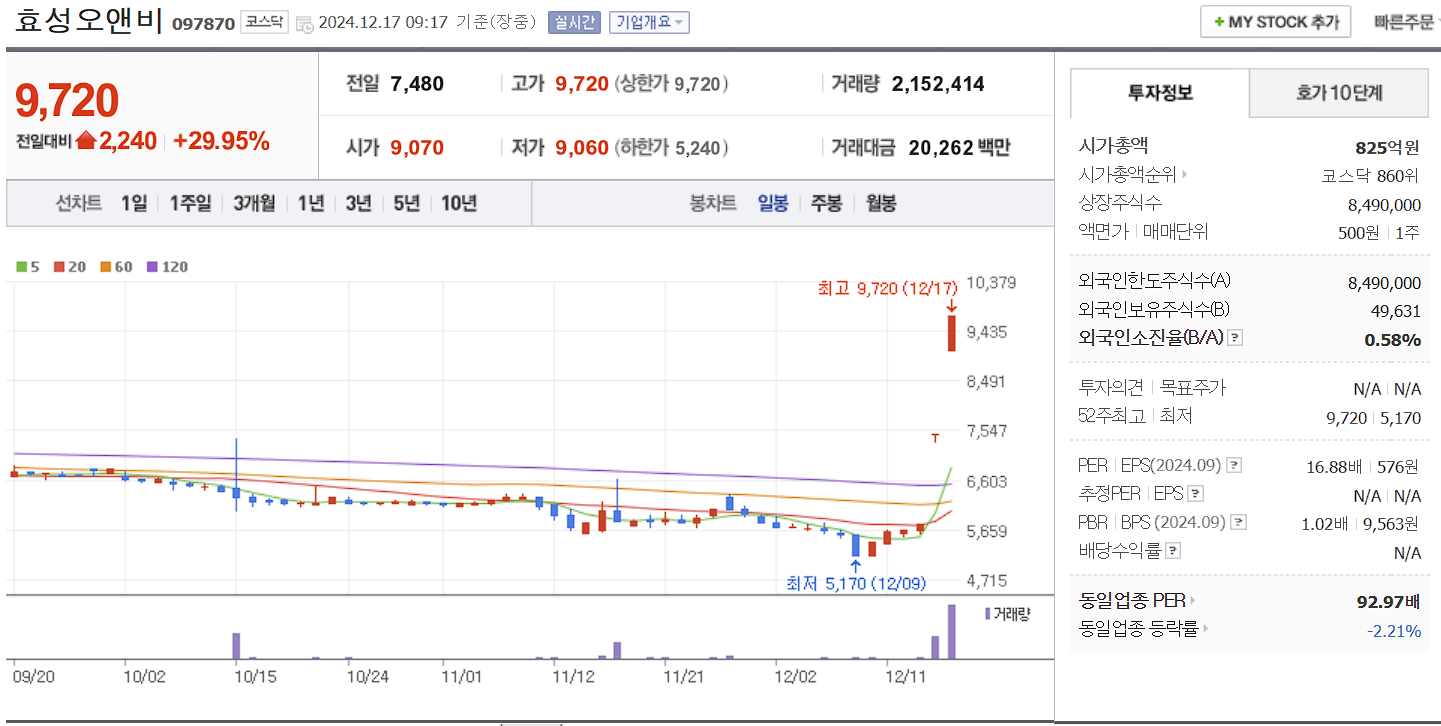
Task: Click the PBR BPS help icon
Action: (1237, 522)
